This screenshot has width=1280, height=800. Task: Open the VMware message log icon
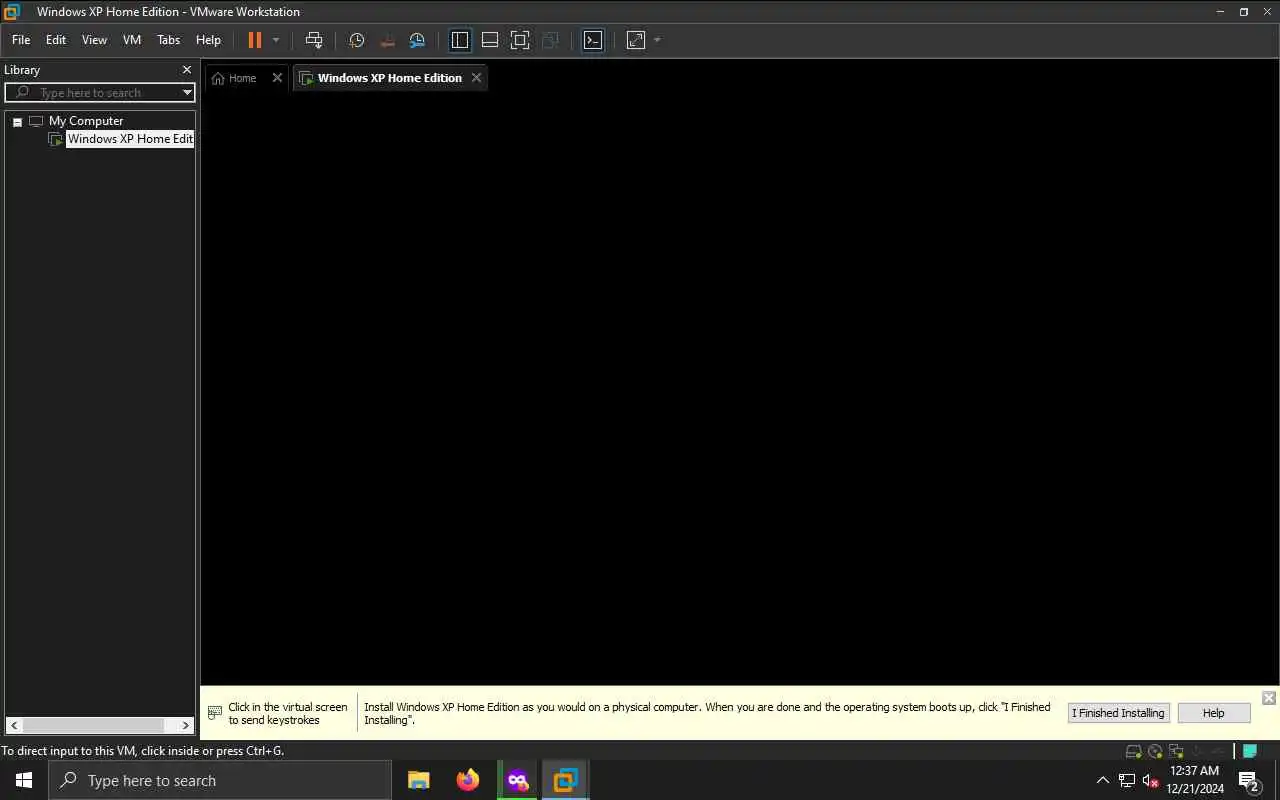coord(1250,751)
